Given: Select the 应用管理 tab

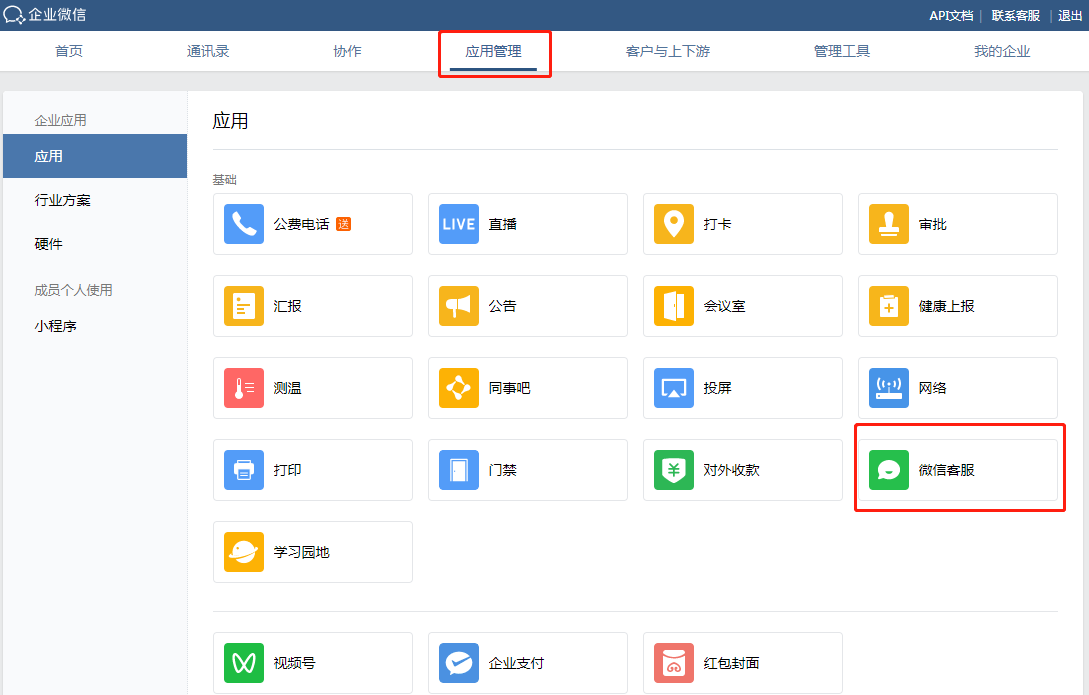Looking at the screenshot, I should (x=493, y=51).
